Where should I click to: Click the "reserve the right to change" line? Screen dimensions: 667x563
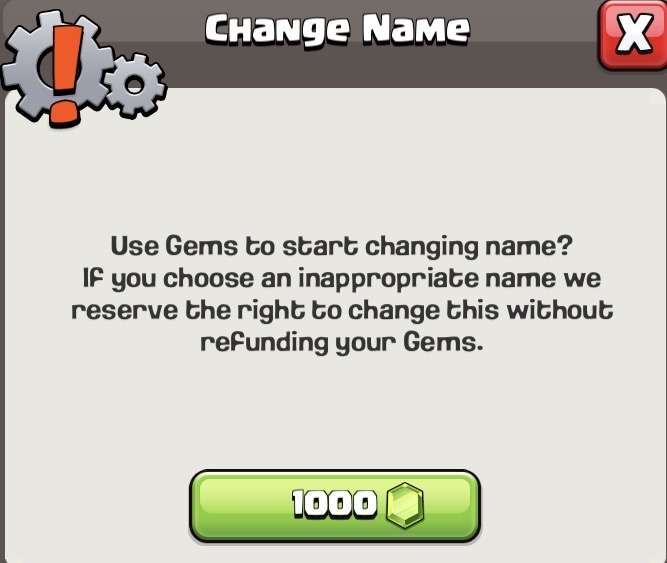tap(342, 310)
